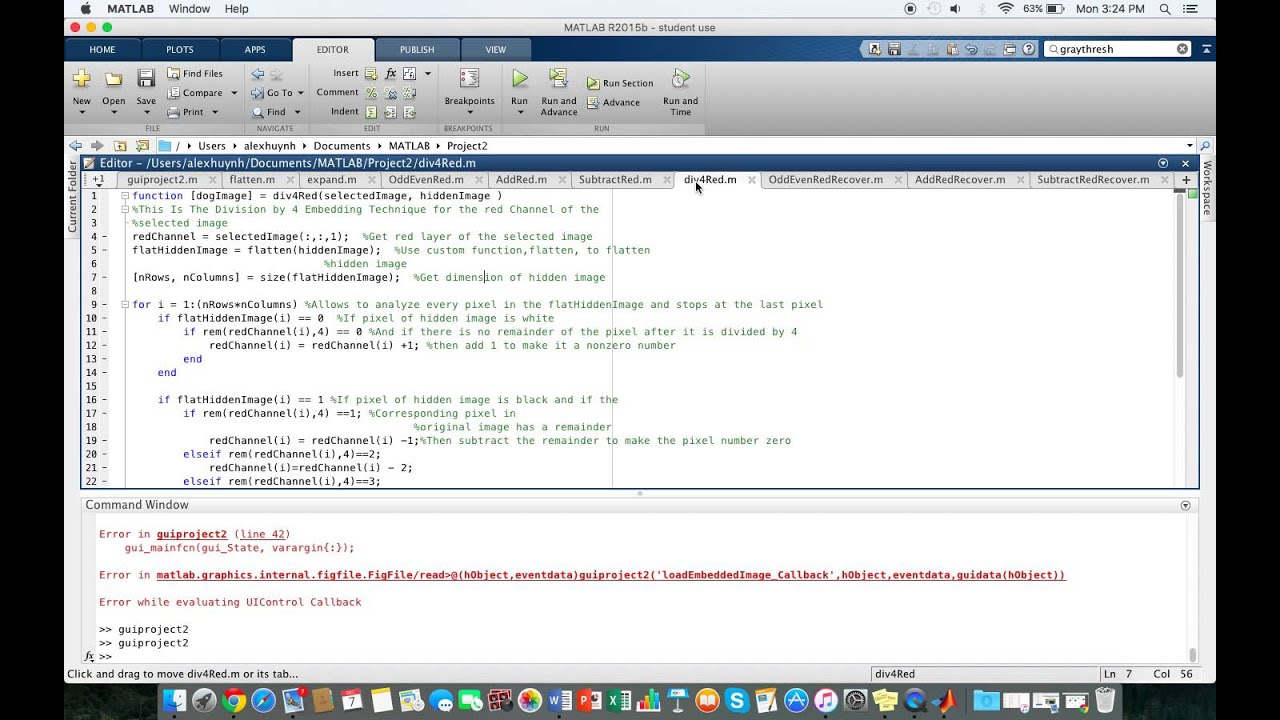This screenshot has width=1280, height=720.
Task: Click the Insert section icon
Action: point(371,74)
